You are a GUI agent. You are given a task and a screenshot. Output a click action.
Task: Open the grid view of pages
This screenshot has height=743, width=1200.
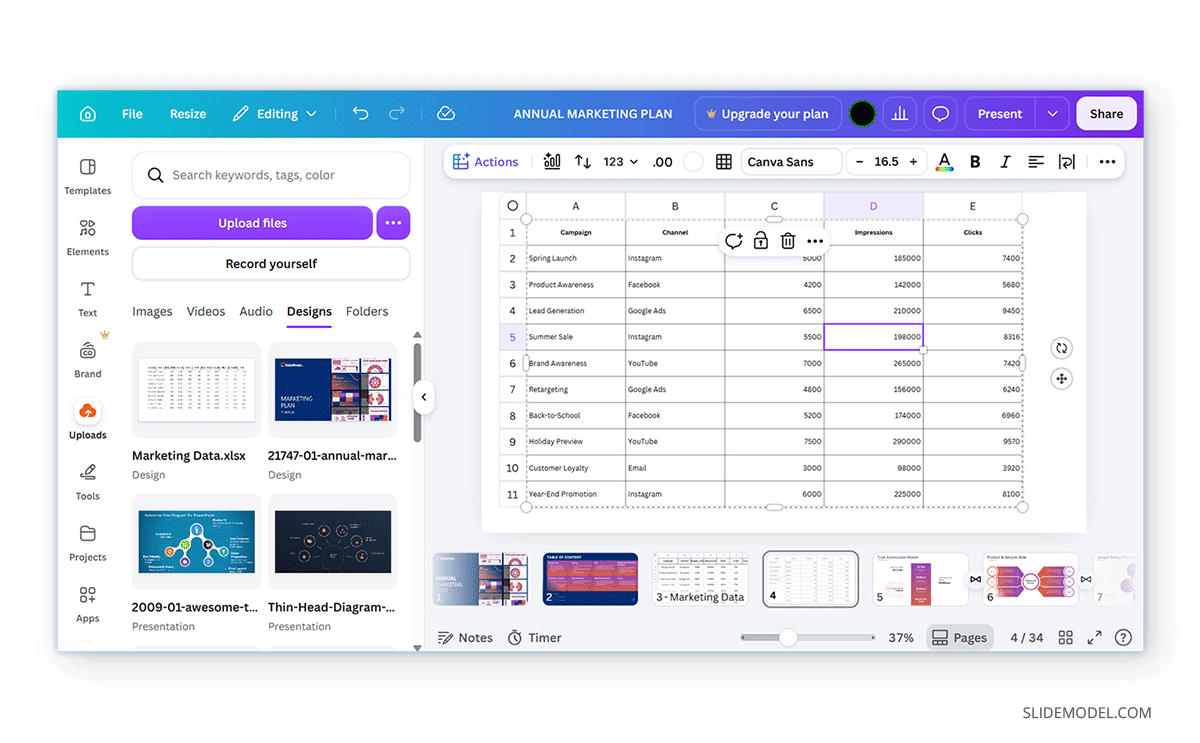[1066, 638]
